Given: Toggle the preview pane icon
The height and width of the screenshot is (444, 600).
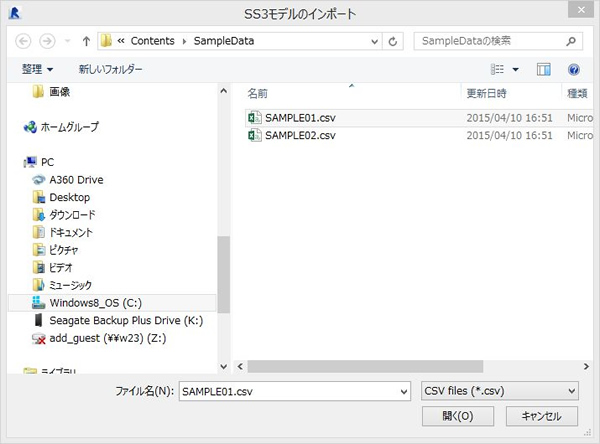Looking at the screenshot, I should 543,69.
